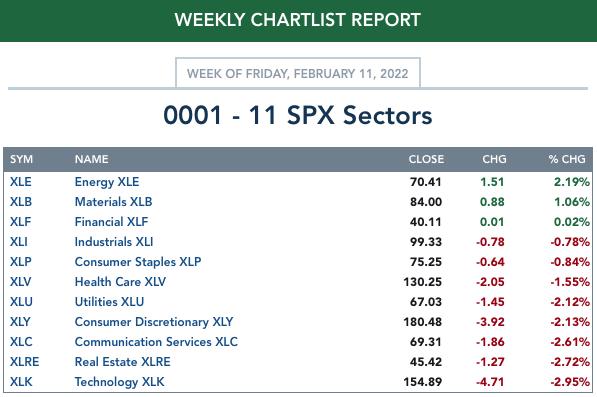Click the SYM column header
The width and height of the screenshot is (597, 397).
(21, 159)
